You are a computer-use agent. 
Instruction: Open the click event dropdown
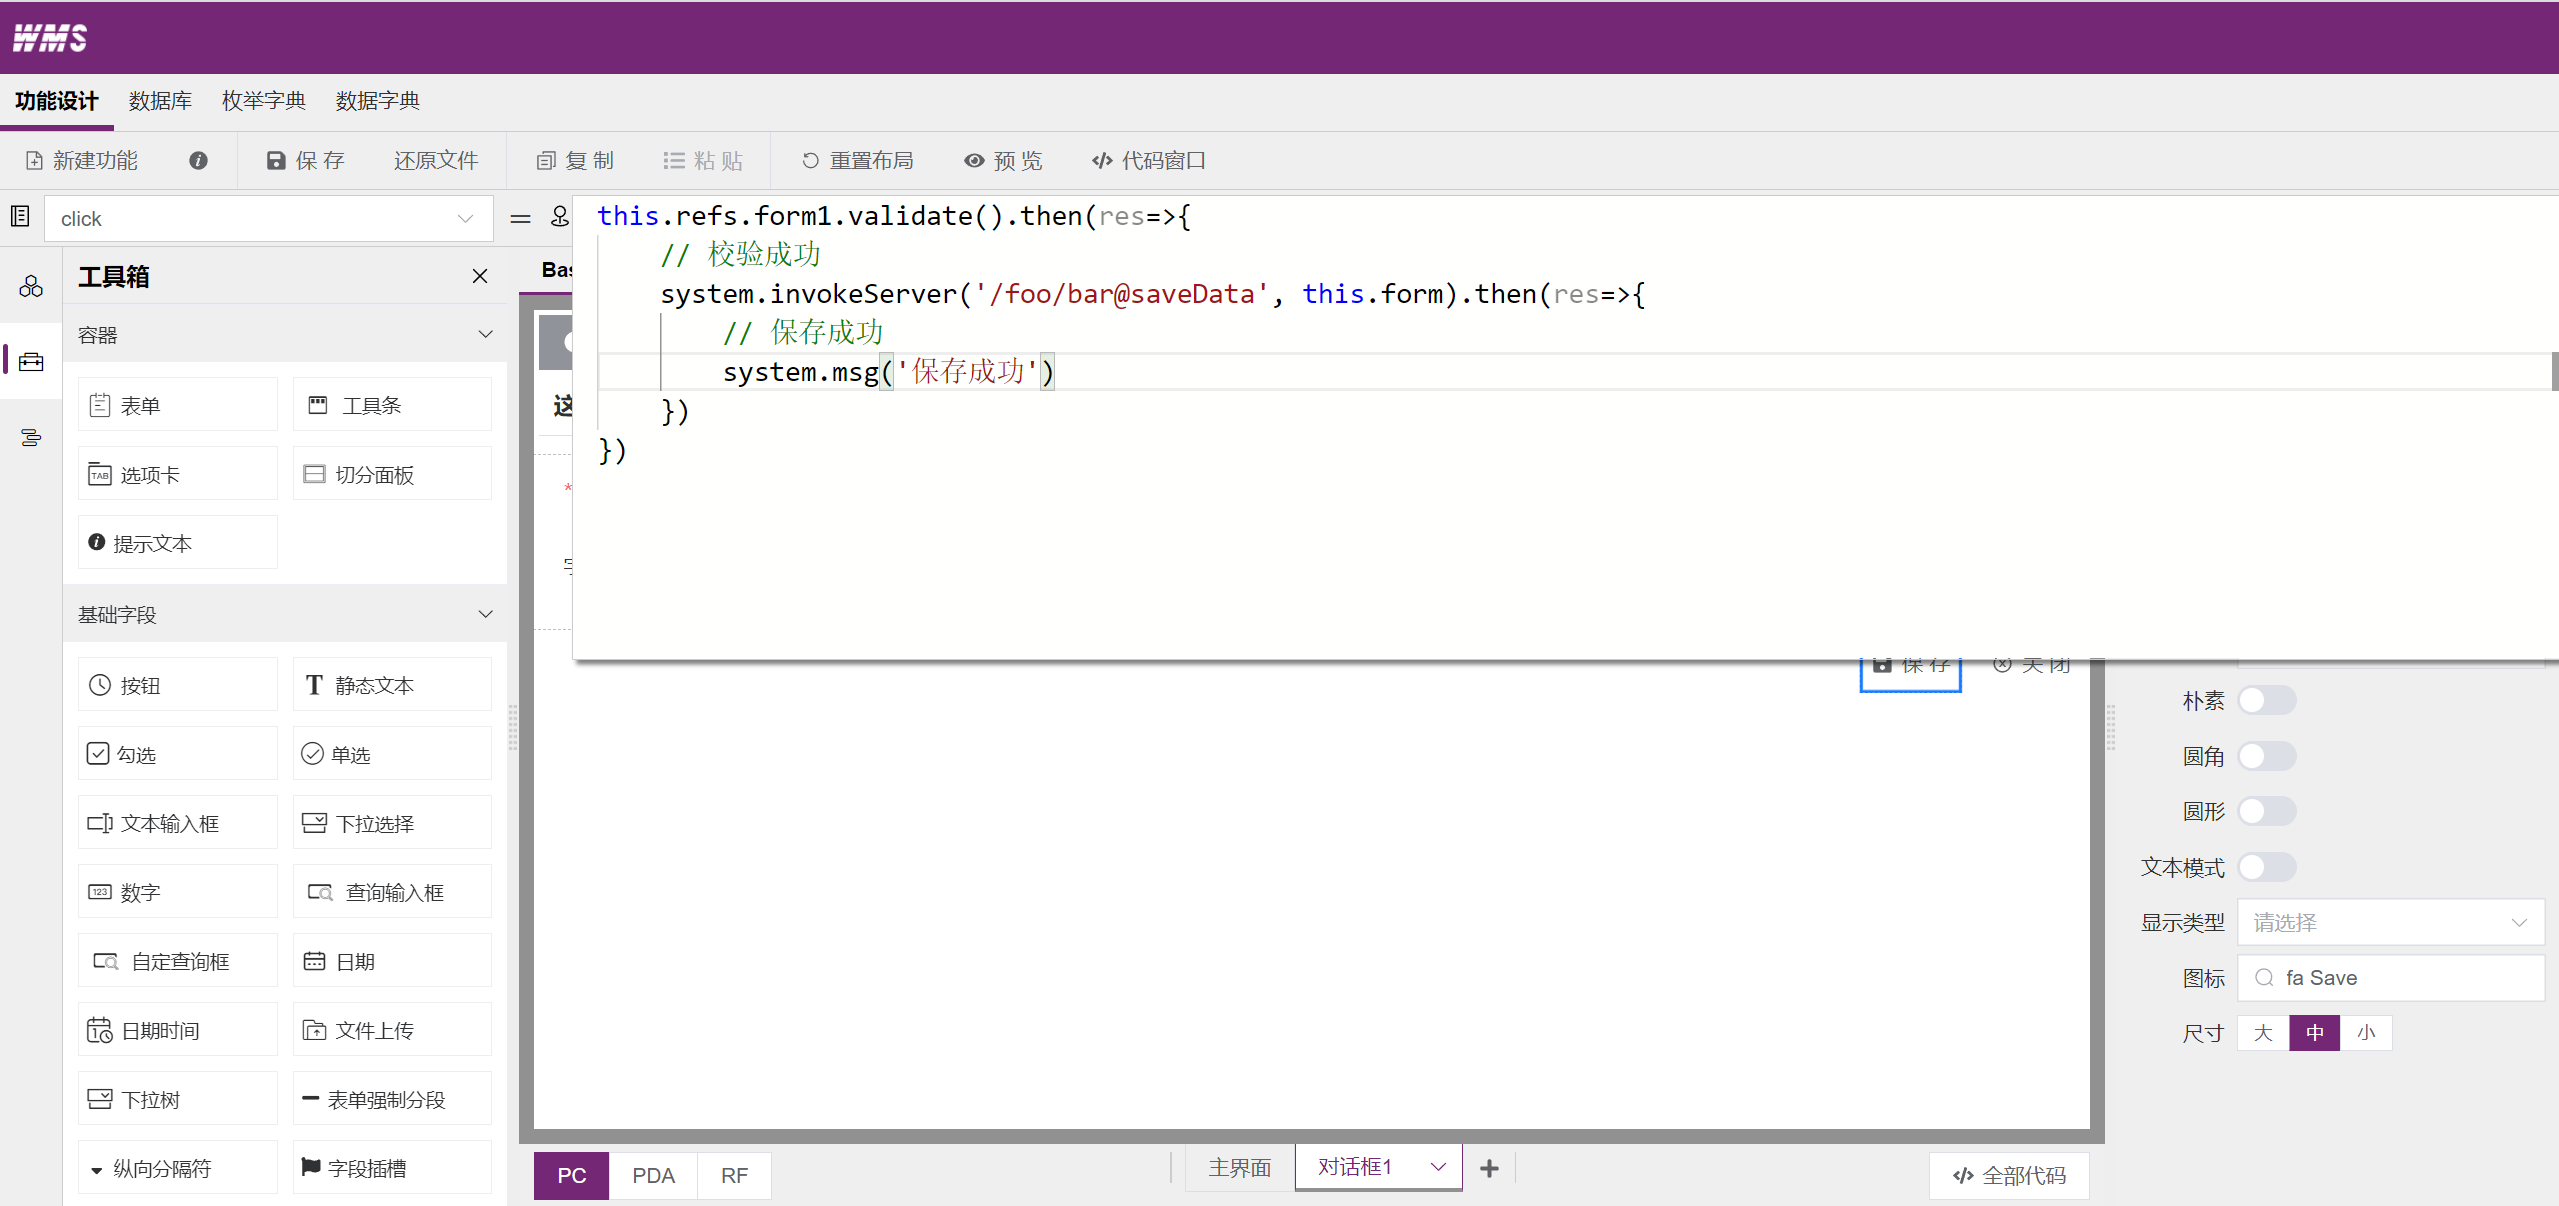point(268,219)
